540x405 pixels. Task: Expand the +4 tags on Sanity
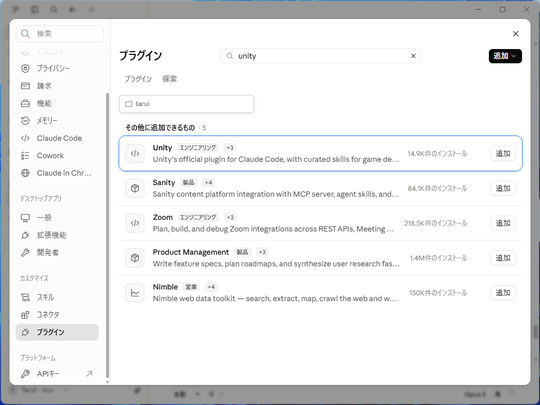click(208, 183)
